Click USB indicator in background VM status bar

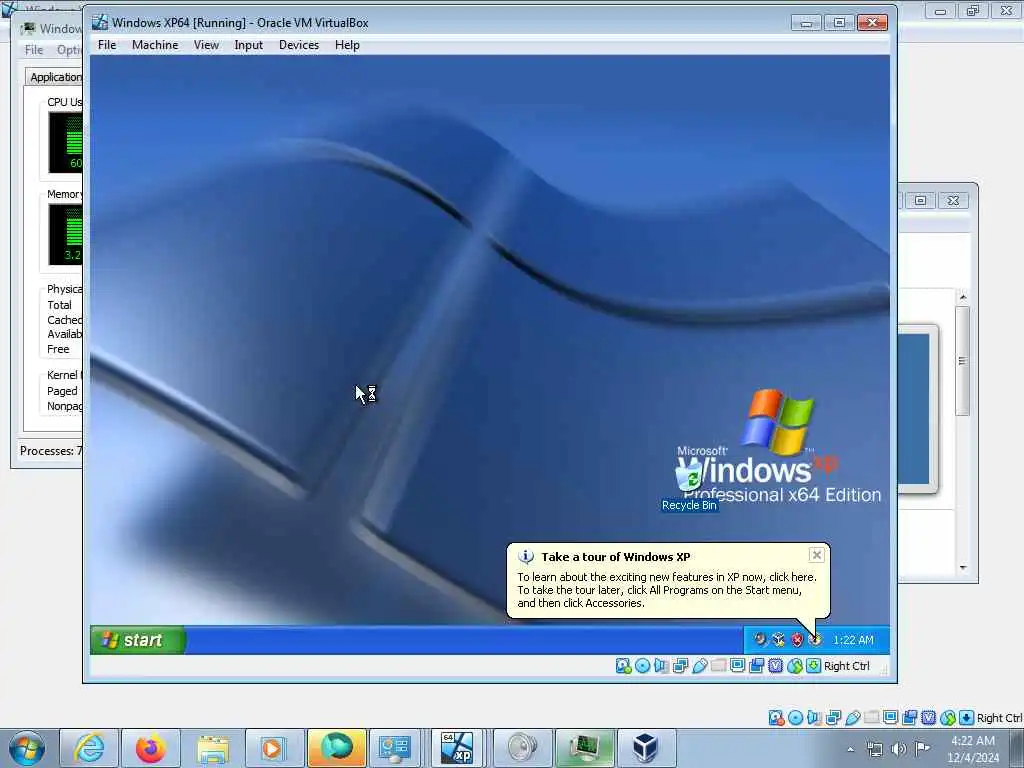pyautogui.click(x=852, y=718)
